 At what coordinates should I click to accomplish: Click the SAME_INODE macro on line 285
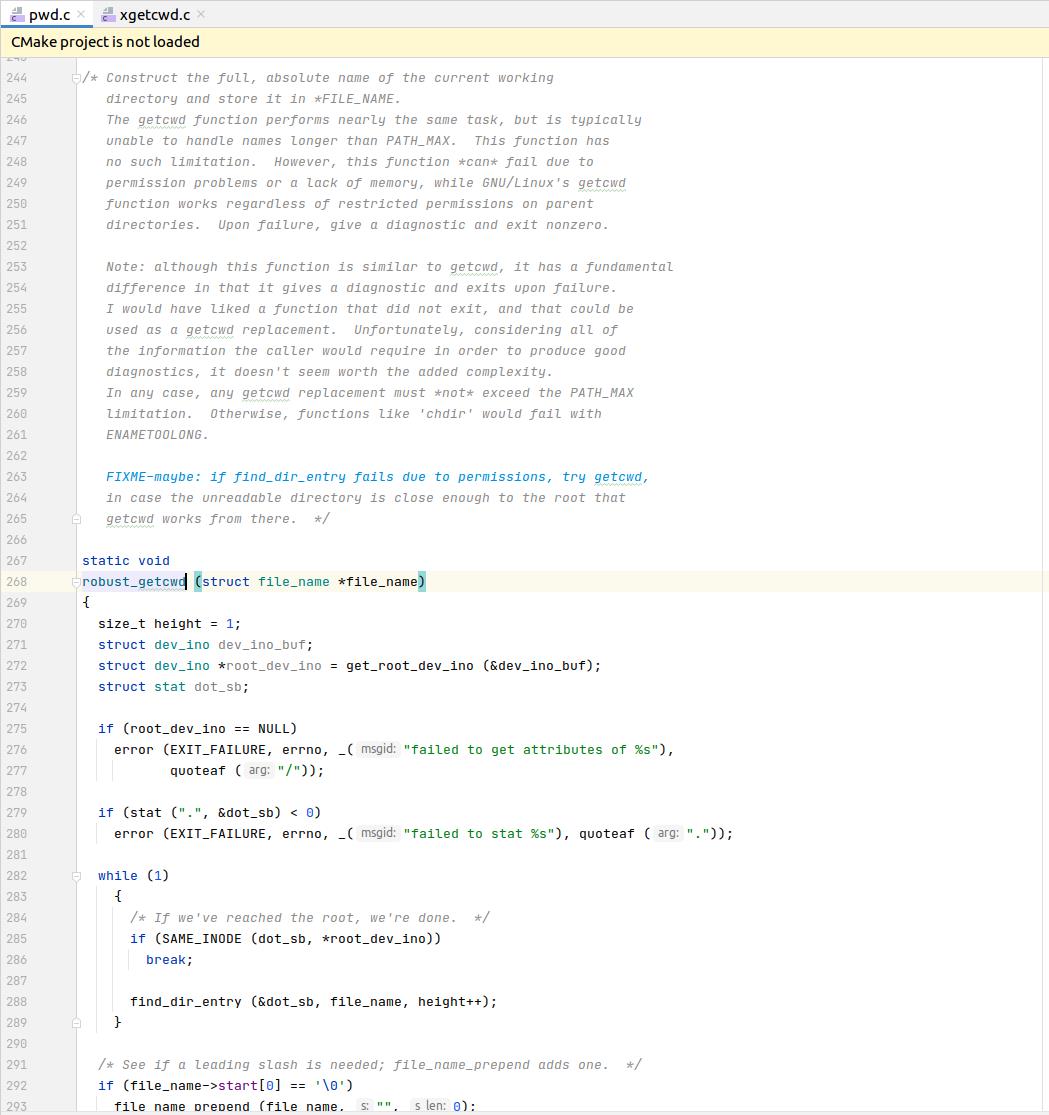(202, 939)
